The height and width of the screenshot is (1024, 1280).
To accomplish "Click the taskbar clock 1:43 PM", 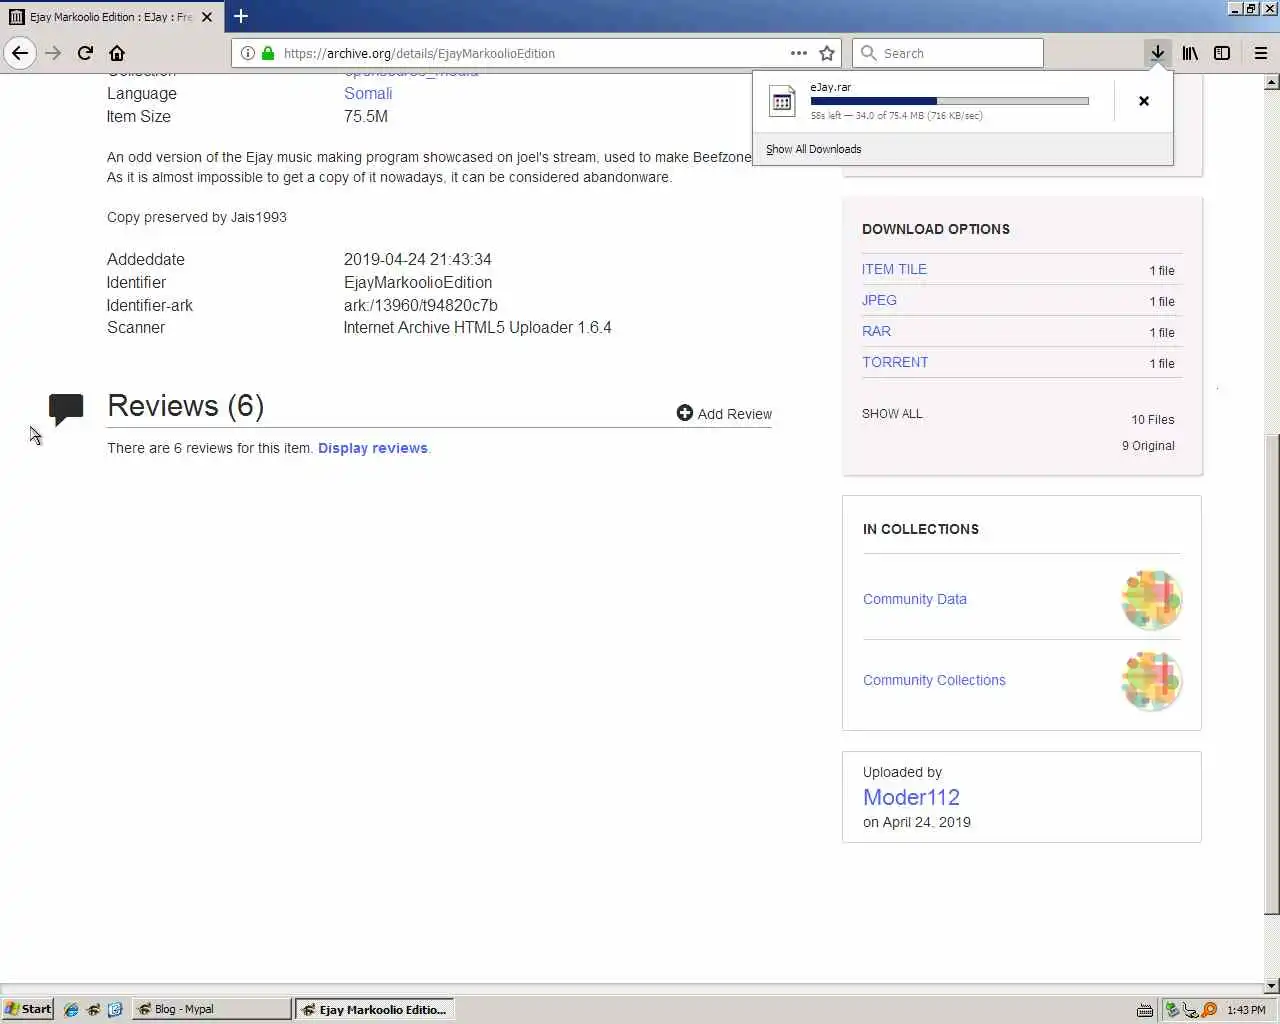I will (1246, 1010).
